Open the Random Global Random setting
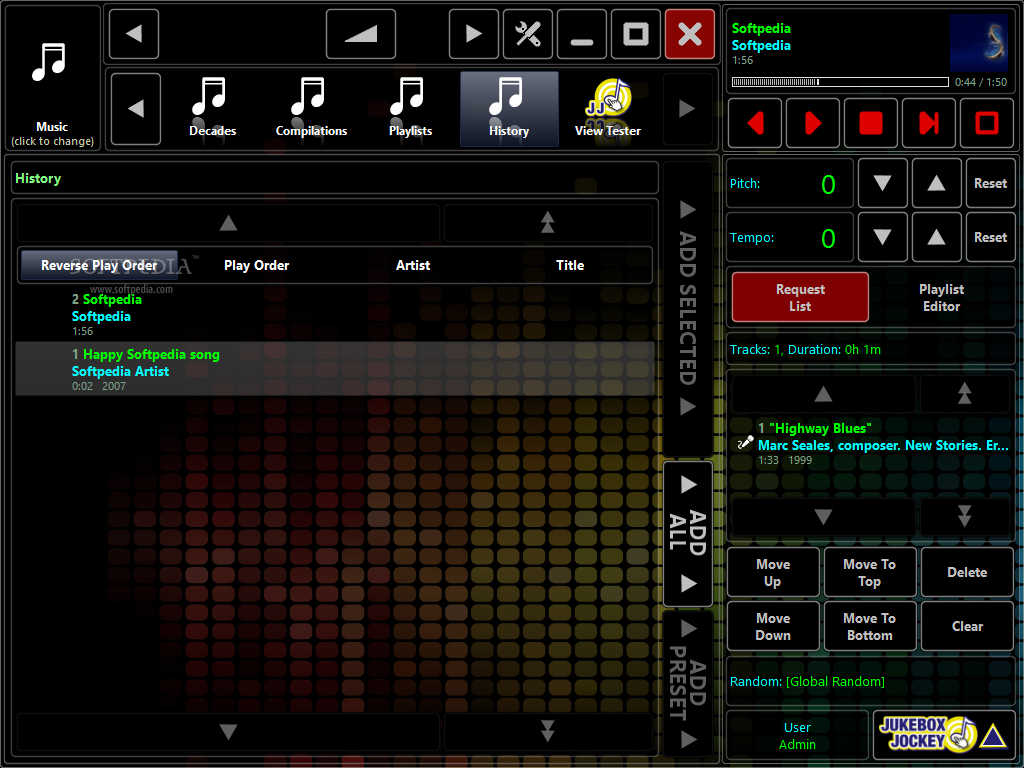 (871, 681)
